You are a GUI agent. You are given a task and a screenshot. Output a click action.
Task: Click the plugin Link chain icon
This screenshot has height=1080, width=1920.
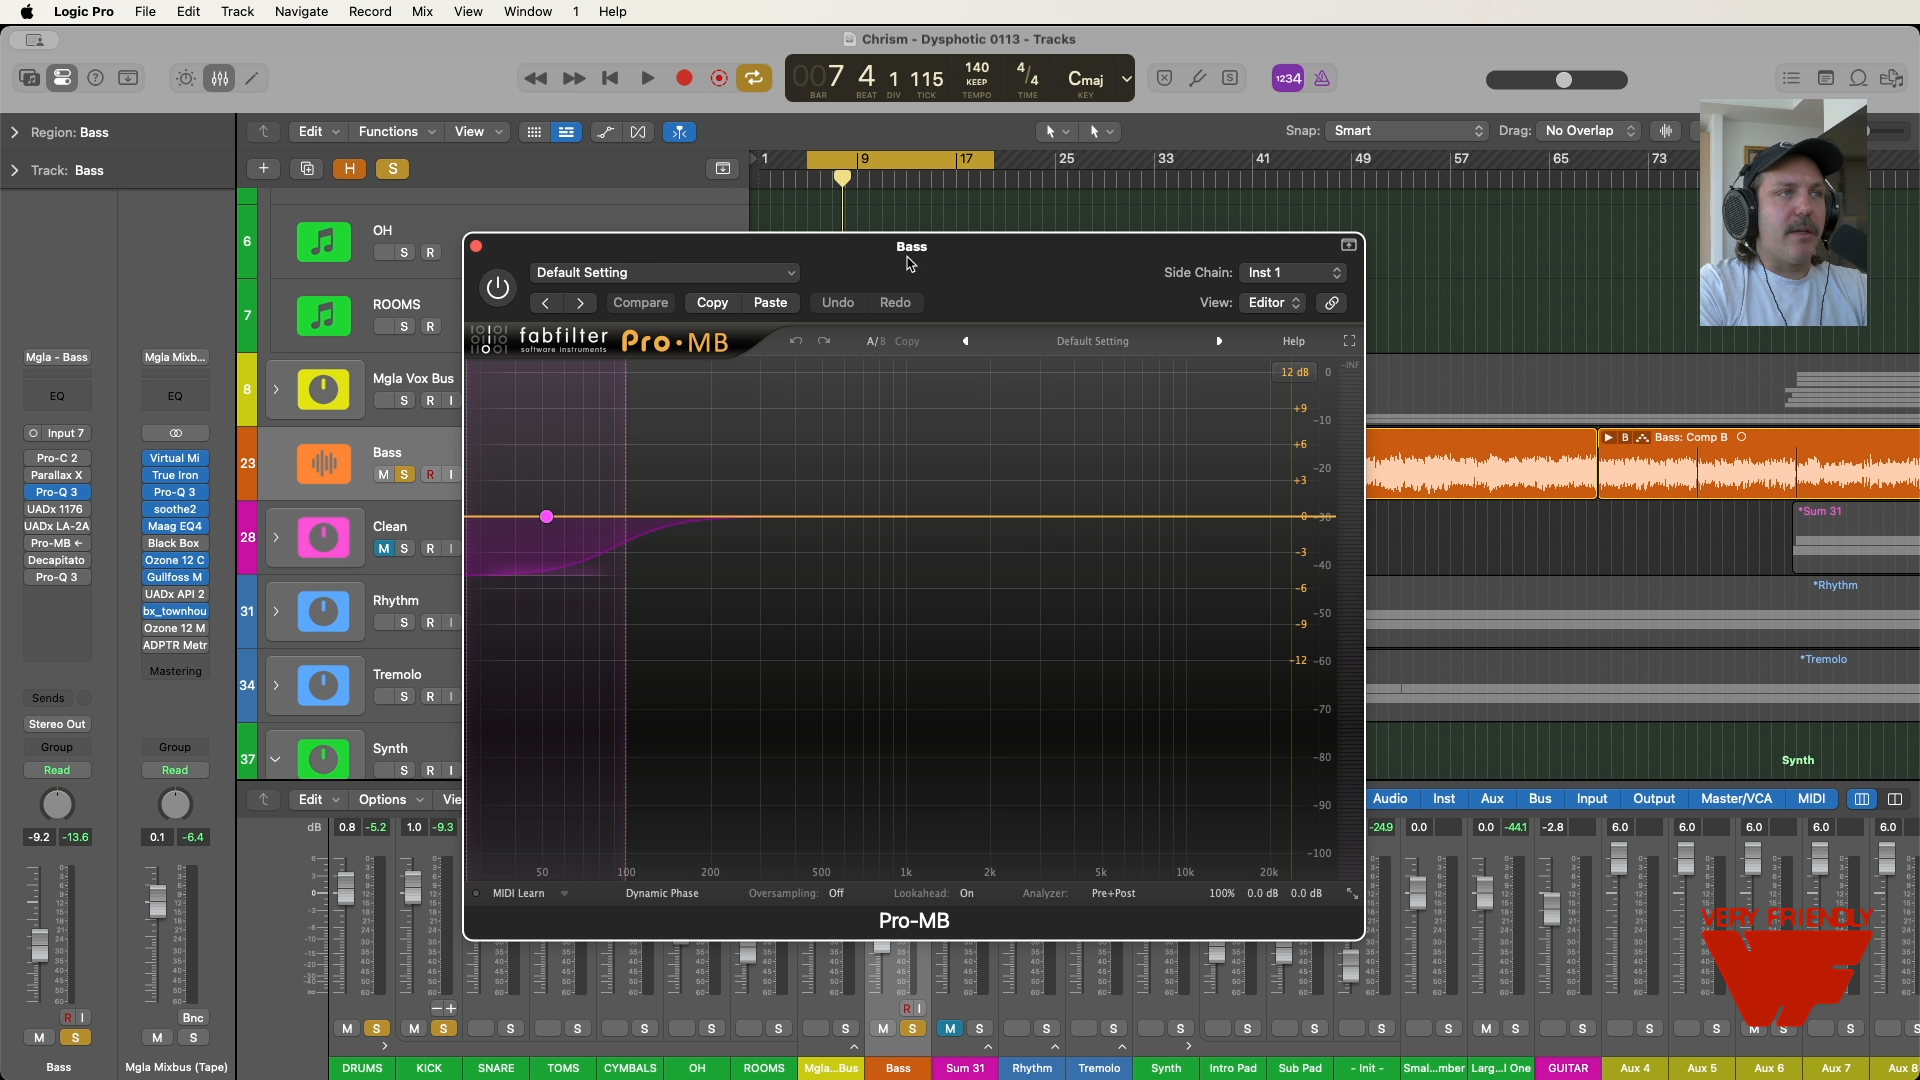[x=1331, y=303]
